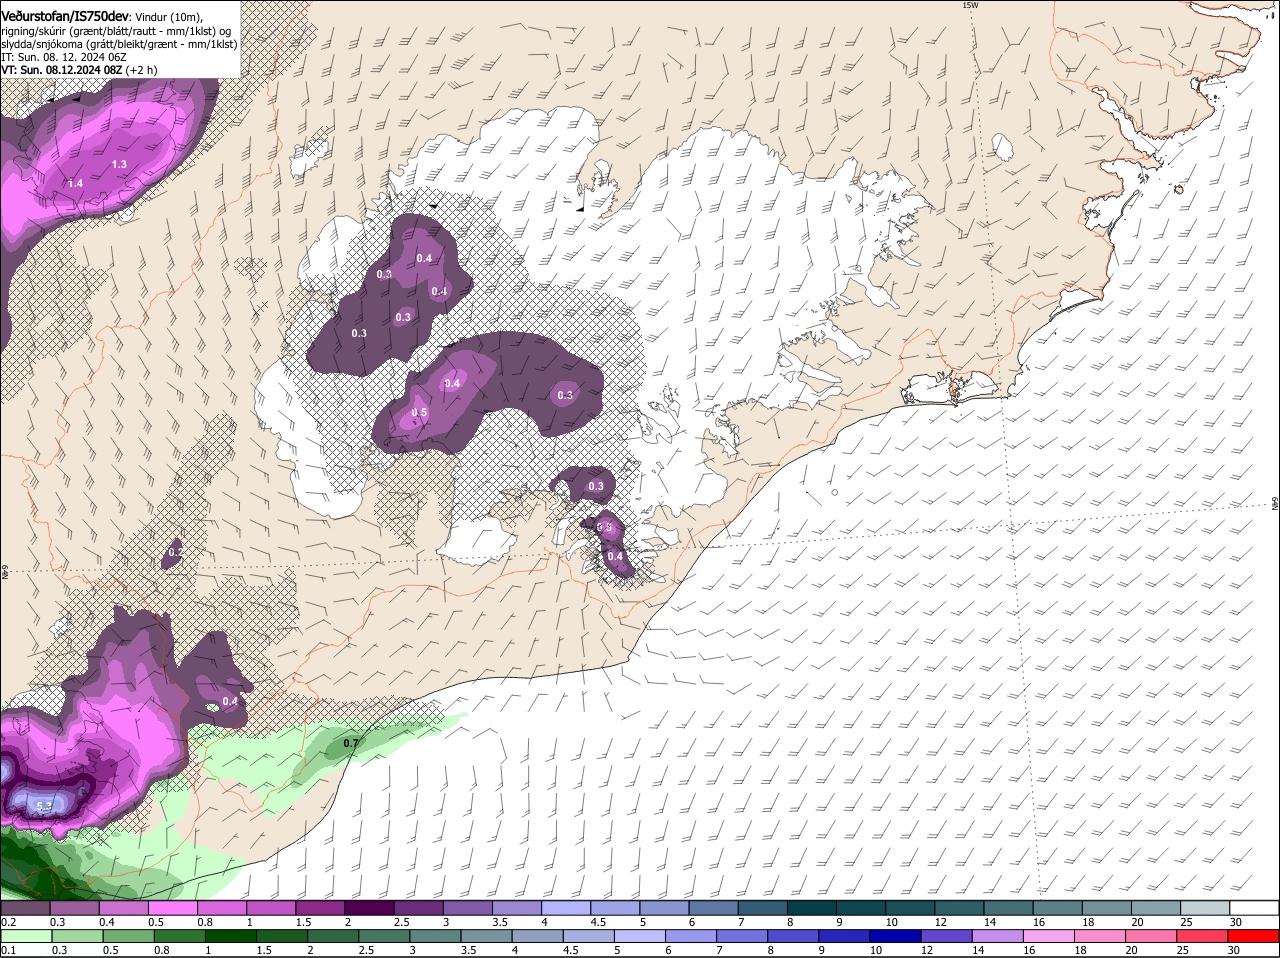1280x958 pixels.
Task: Pick rain scale swatch between 4.5 and 5
Action: pos(590,936)
